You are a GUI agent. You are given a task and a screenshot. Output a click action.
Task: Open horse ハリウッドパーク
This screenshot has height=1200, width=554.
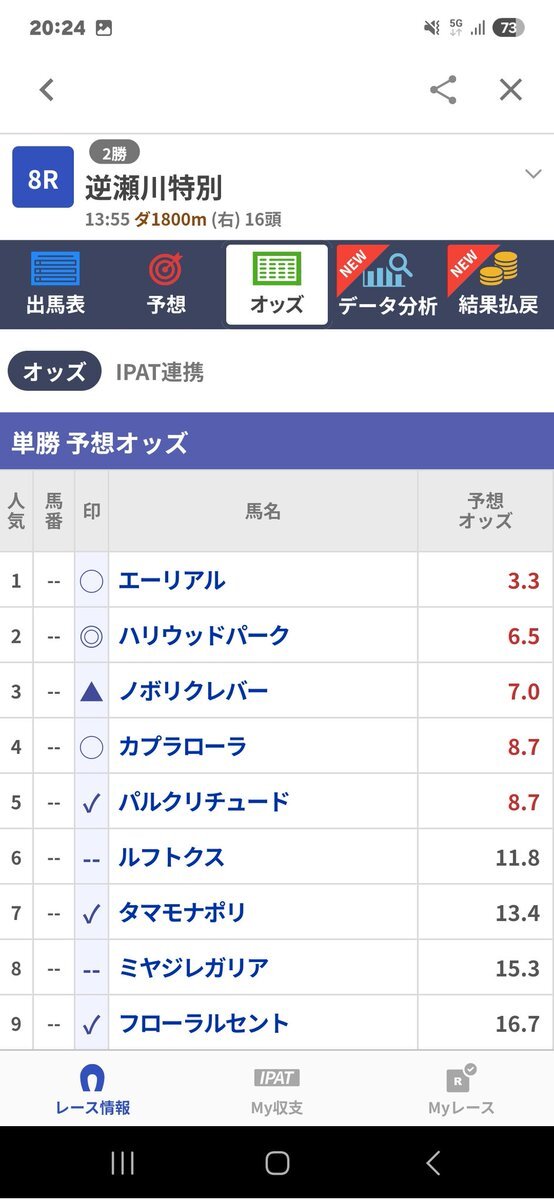pos(204,636)
